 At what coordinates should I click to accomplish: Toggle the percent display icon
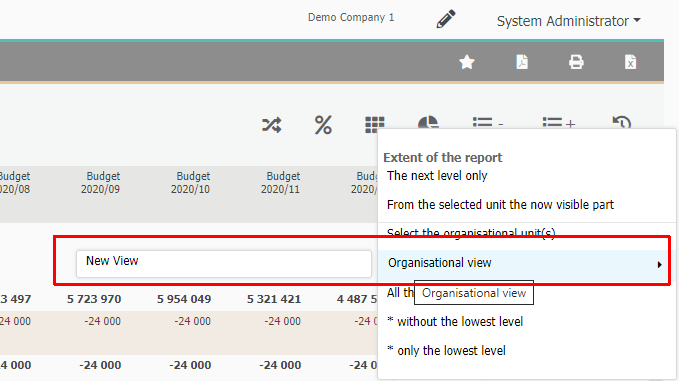click(x=323, y=125)
